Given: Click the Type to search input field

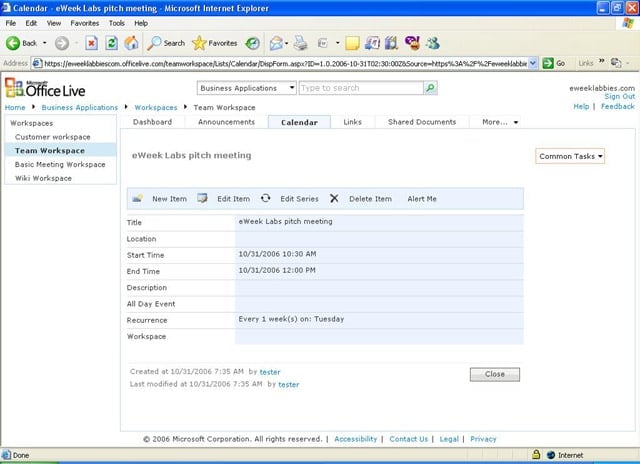Looking at the screenshot, I should [x=361, y=88].
